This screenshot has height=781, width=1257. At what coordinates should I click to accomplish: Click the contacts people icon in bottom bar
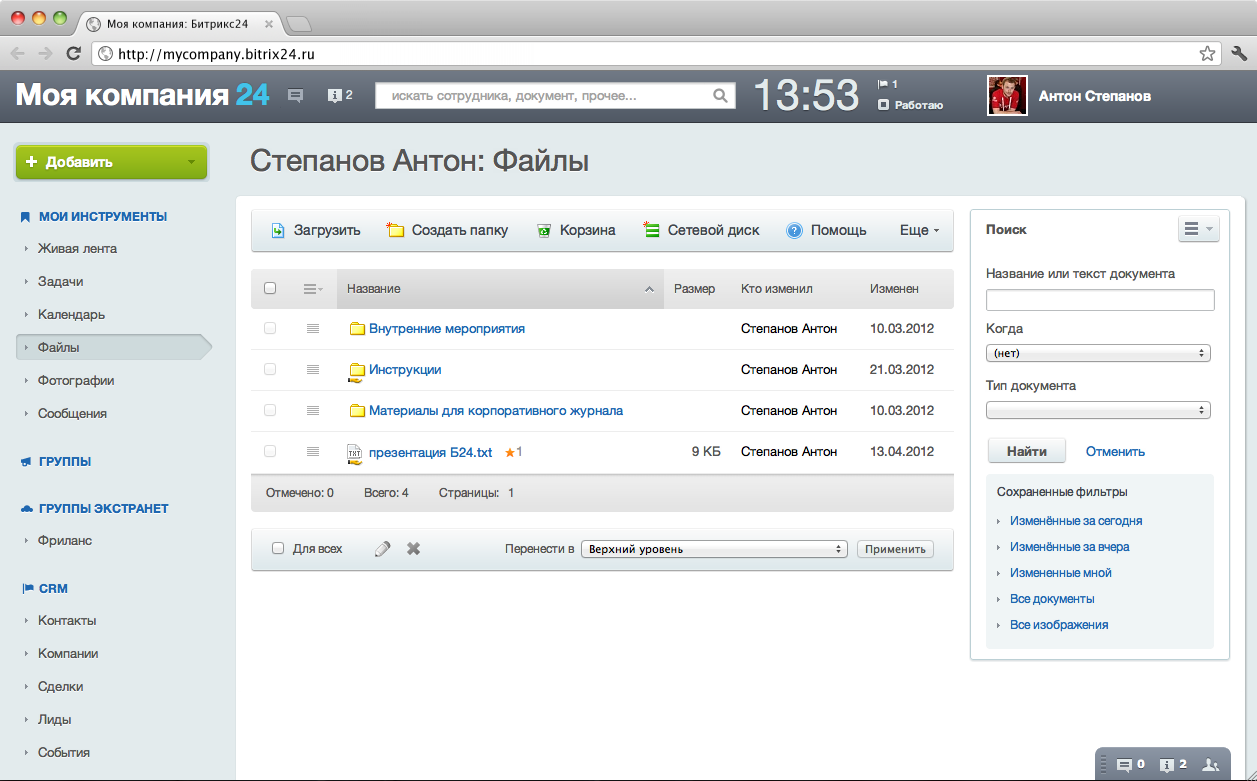[x=1211, y=765]
